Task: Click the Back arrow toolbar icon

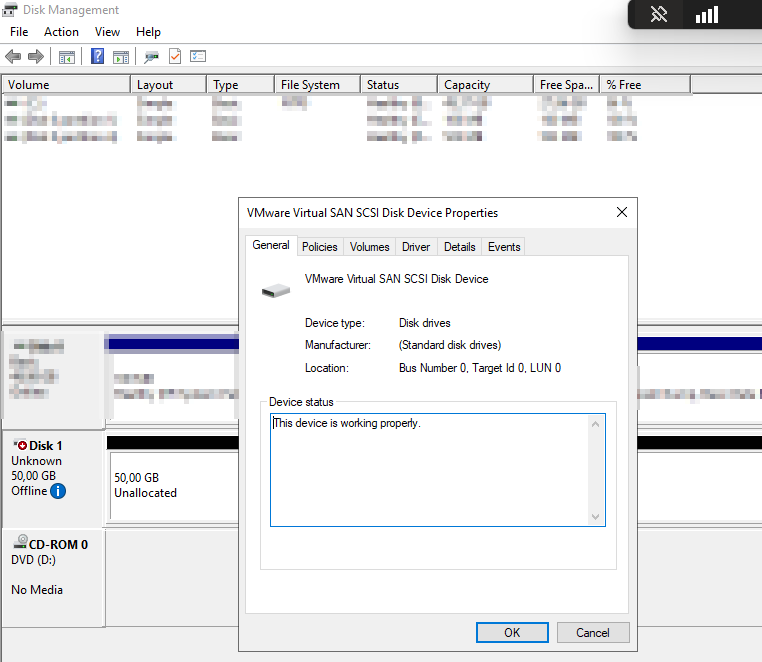Action: click(x=13, y=56)
